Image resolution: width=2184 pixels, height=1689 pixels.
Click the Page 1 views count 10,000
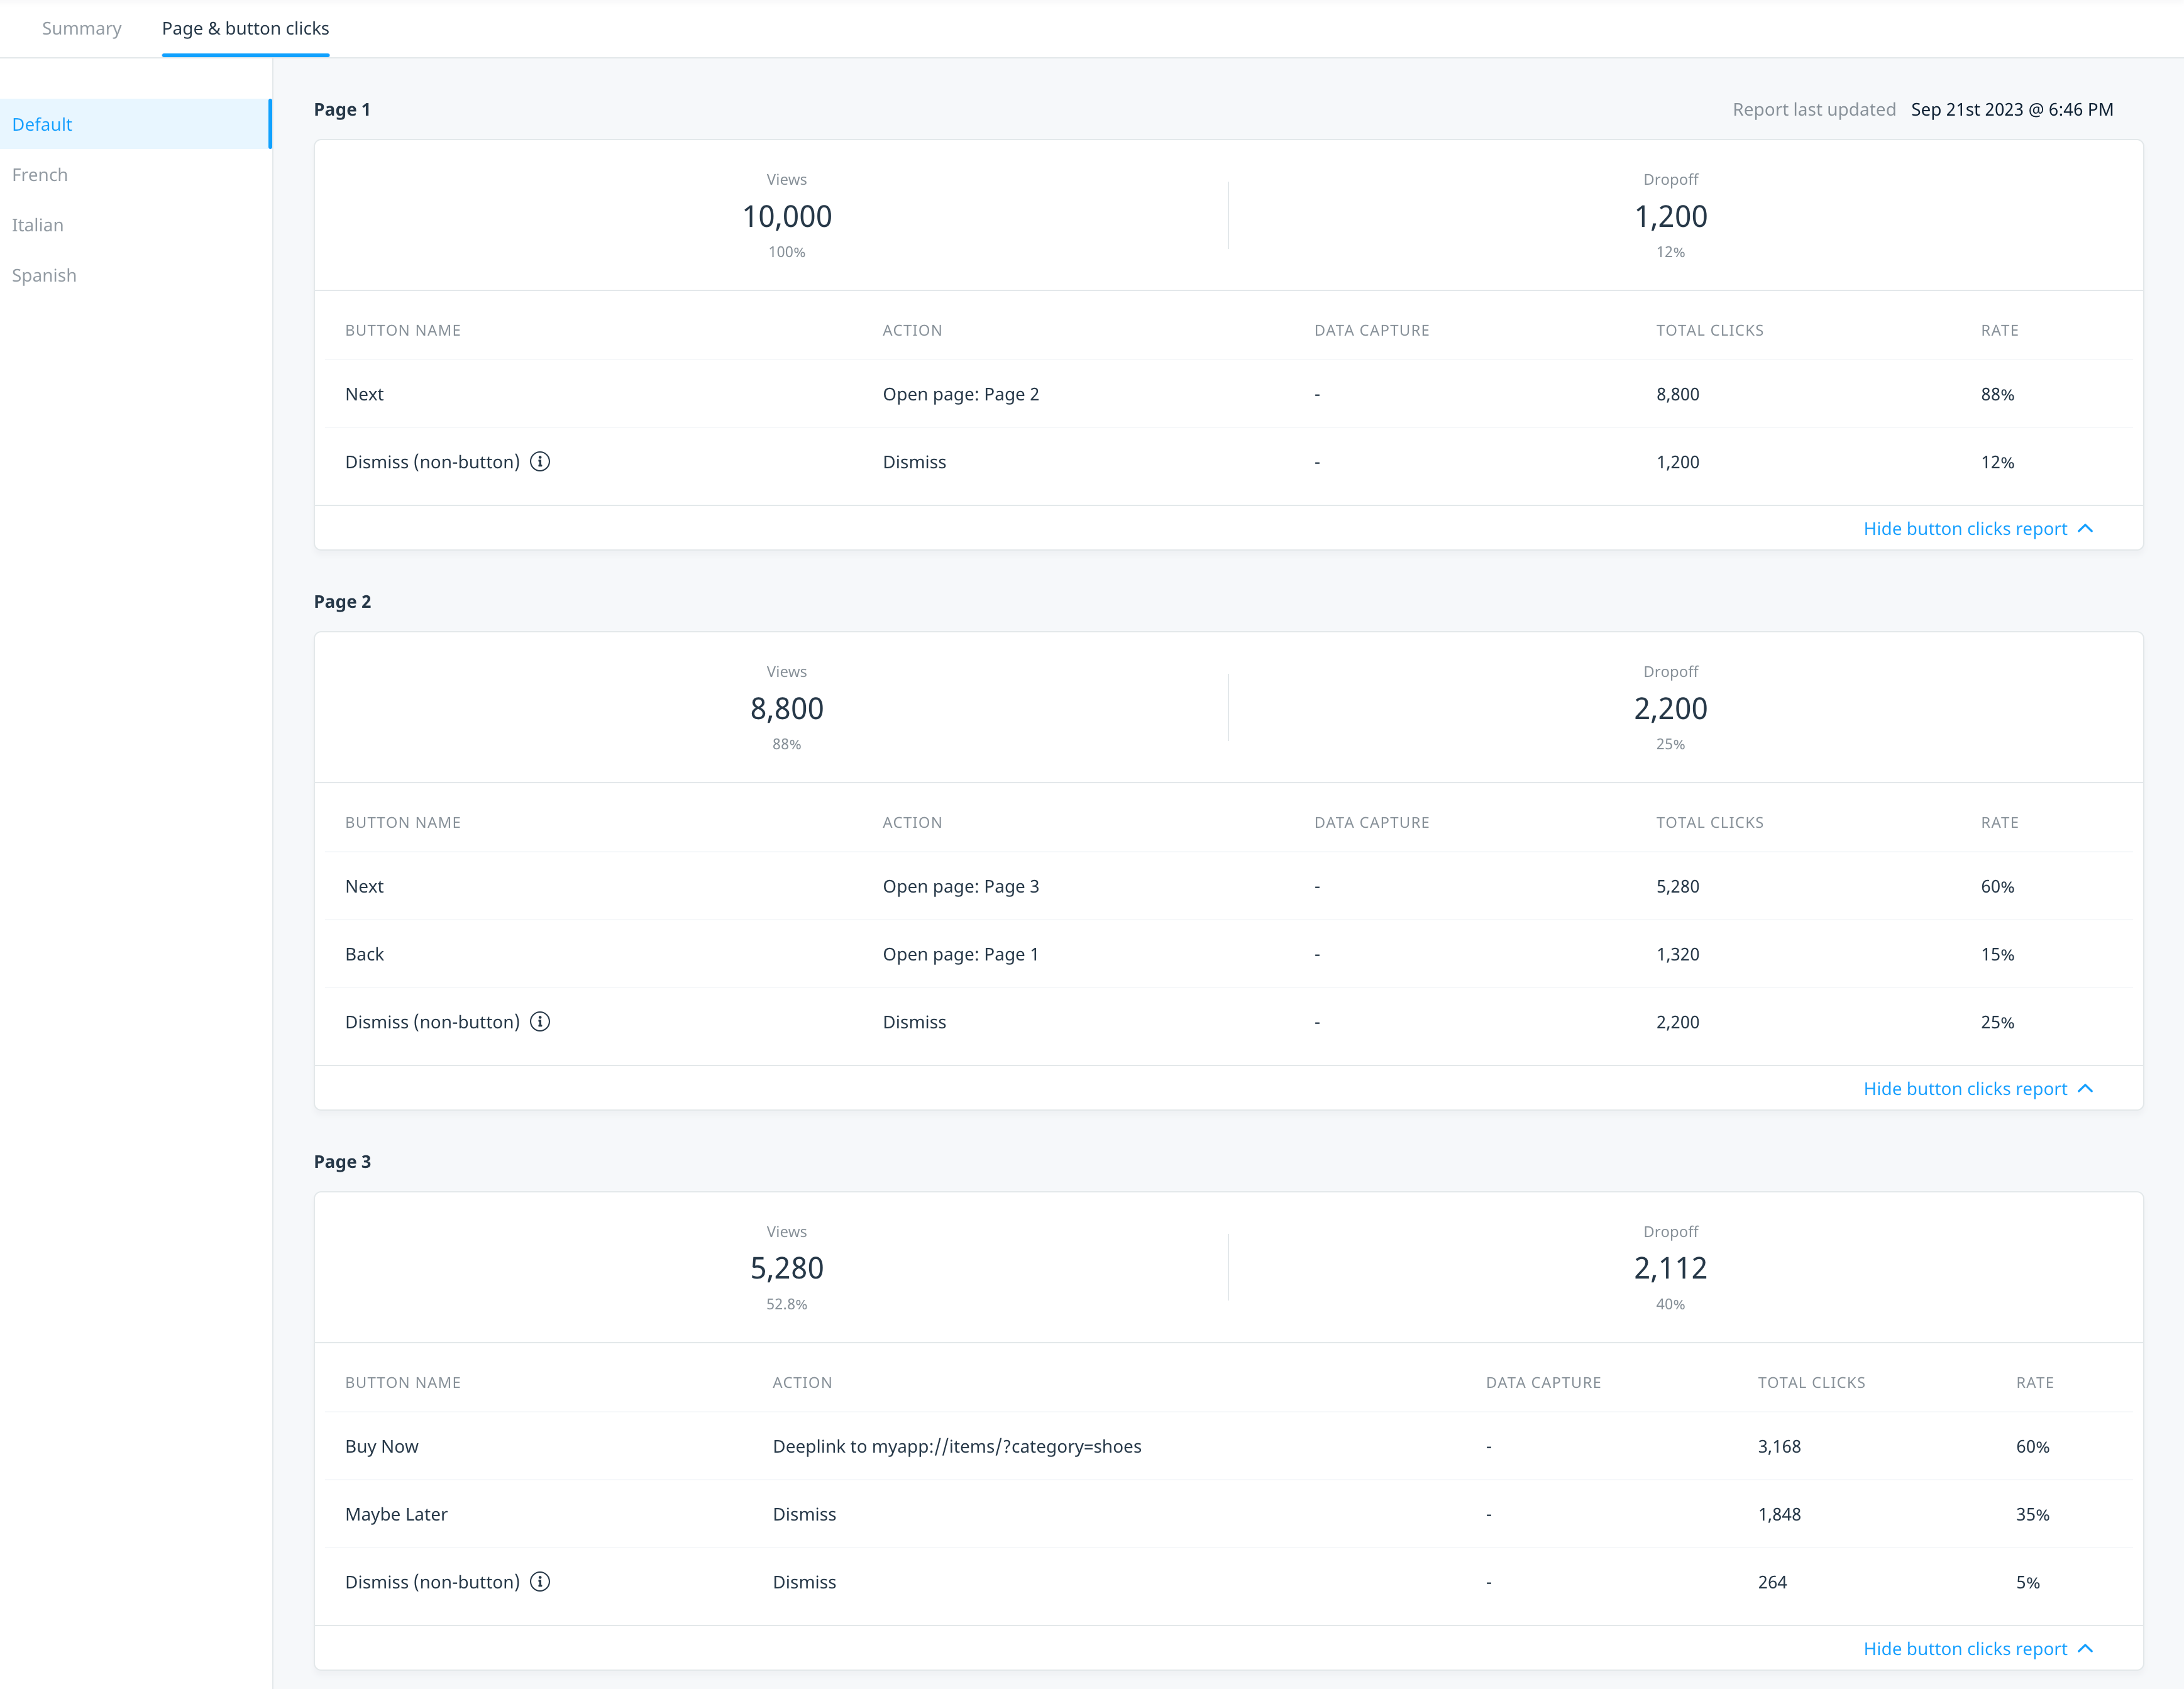787,216
